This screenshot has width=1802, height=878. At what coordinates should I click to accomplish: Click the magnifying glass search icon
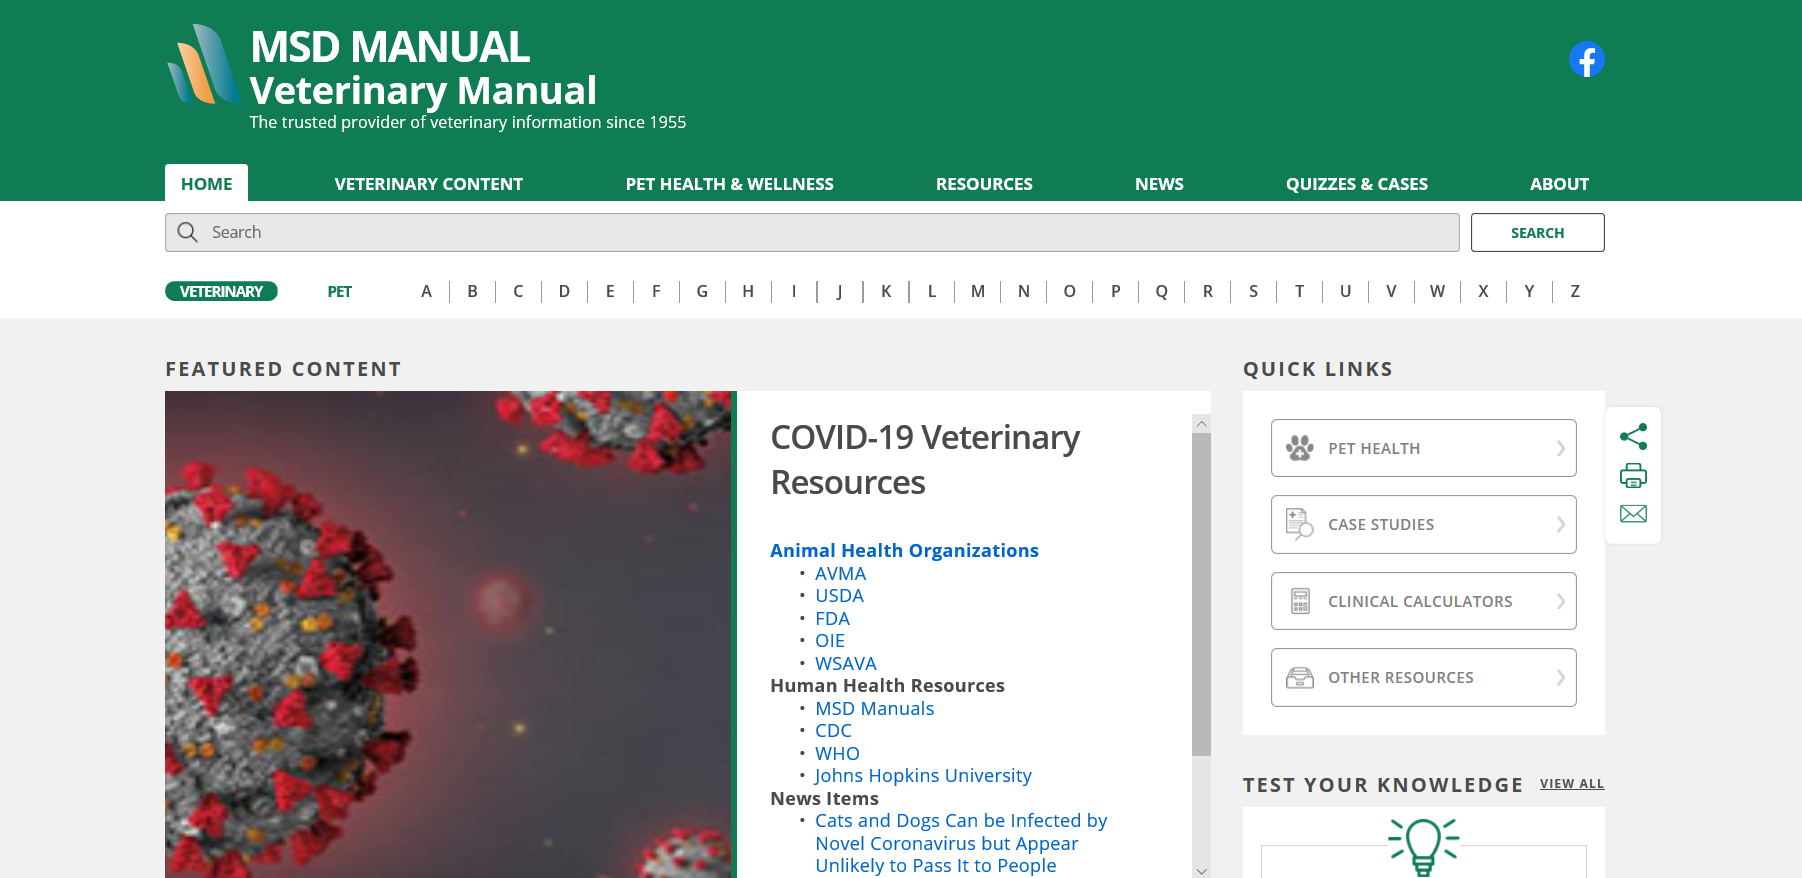coord(187,232)
